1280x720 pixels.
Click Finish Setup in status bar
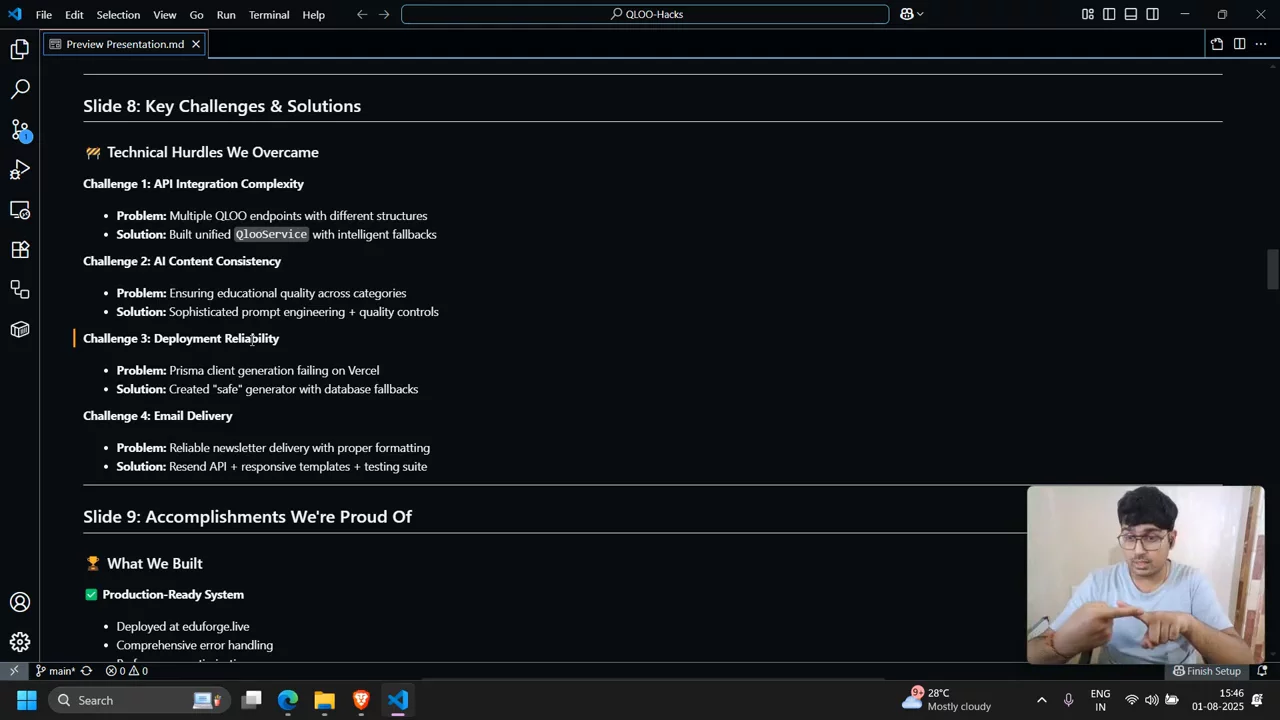(x=1207, y=671)
